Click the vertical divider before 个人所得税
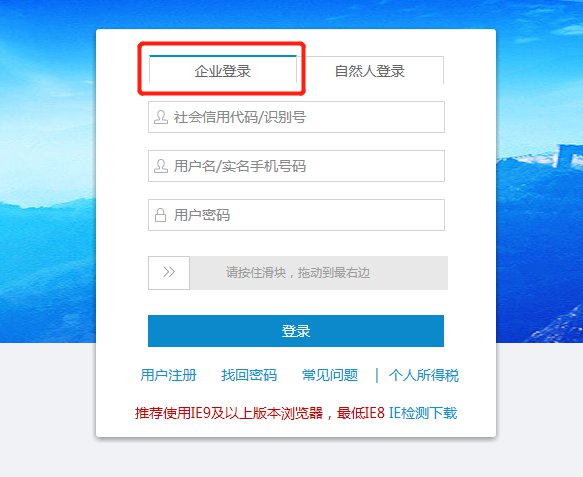Image resolution: width=583 pixels, height=477 pixels. coord(377,375)
